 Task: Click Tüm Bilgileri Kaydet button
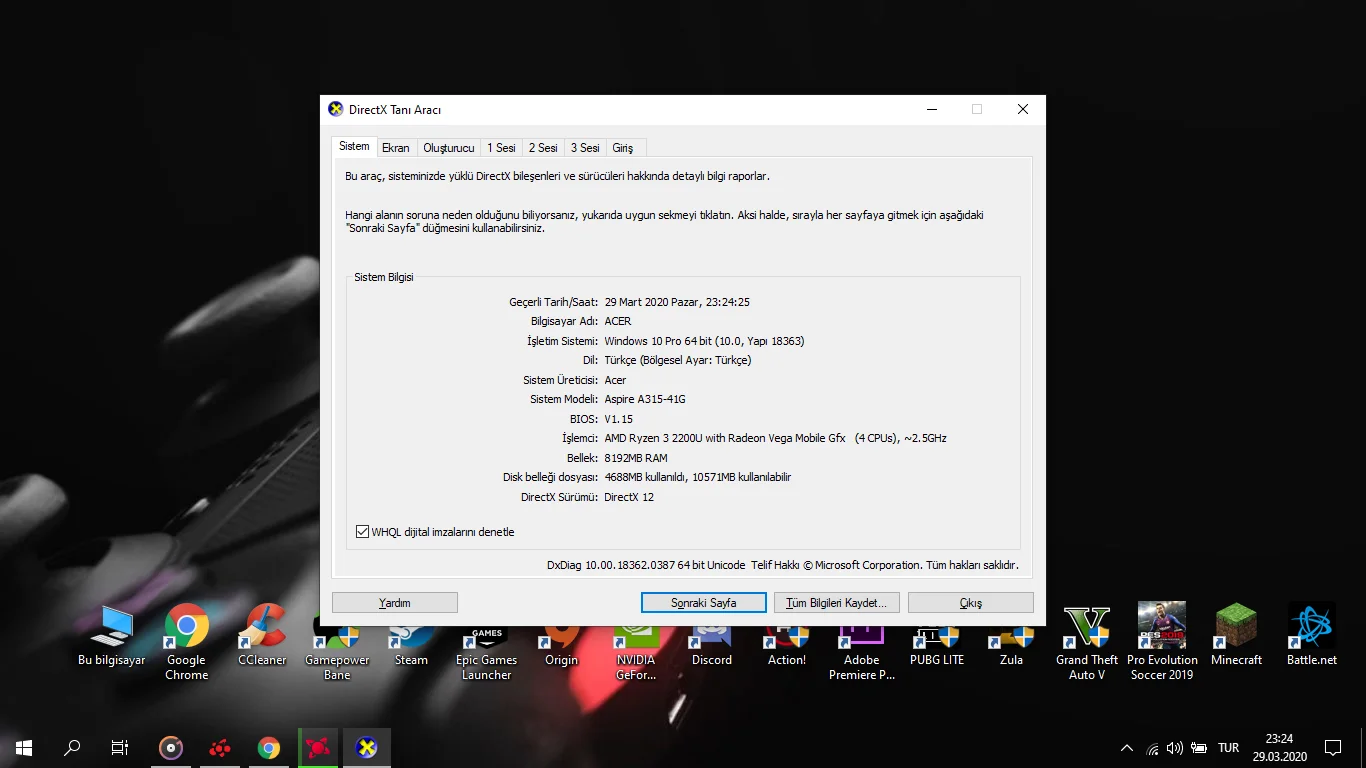[837, 603]
